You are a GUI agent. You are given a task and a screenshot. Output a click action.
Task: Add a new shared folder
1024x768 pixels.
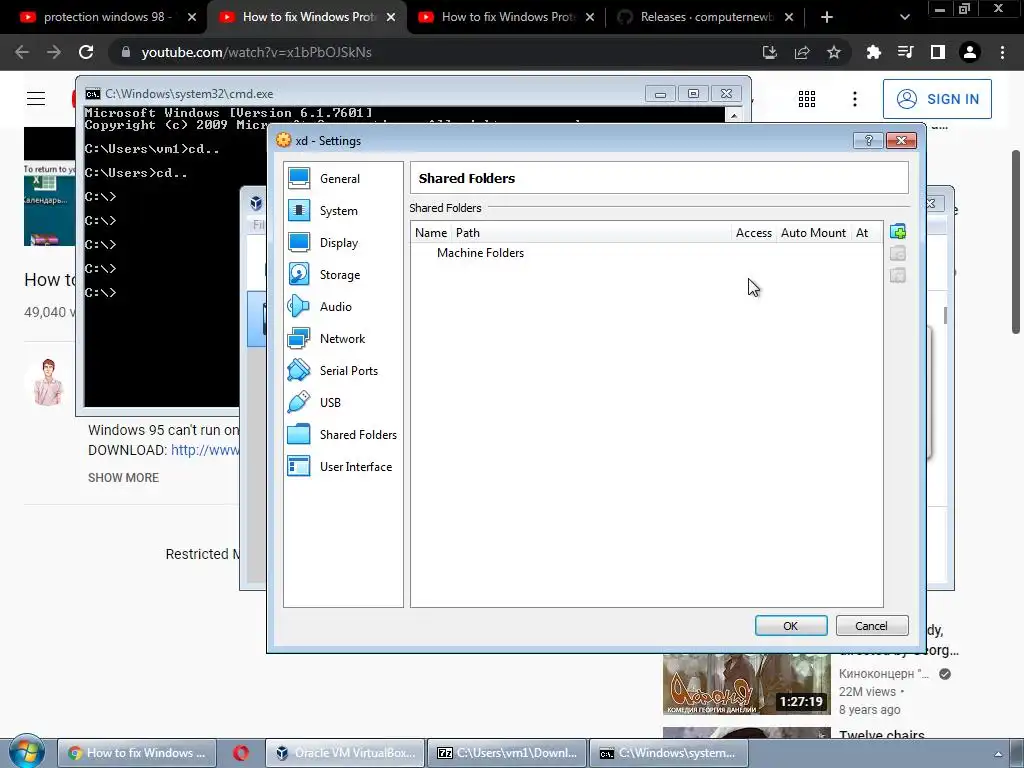coord(898,232)
